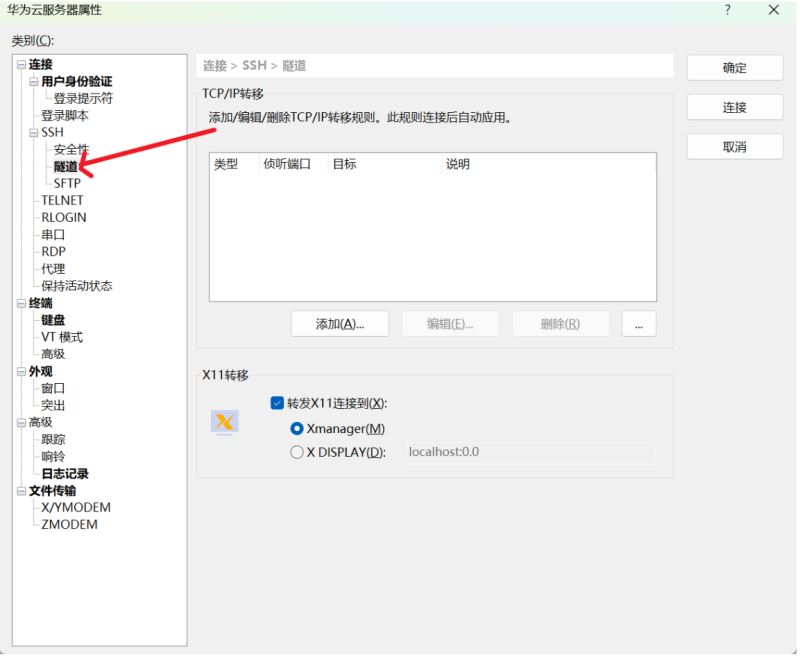Choose the X DISPLAY(D) radio option

pyautogui.click(x=296, y=452)
